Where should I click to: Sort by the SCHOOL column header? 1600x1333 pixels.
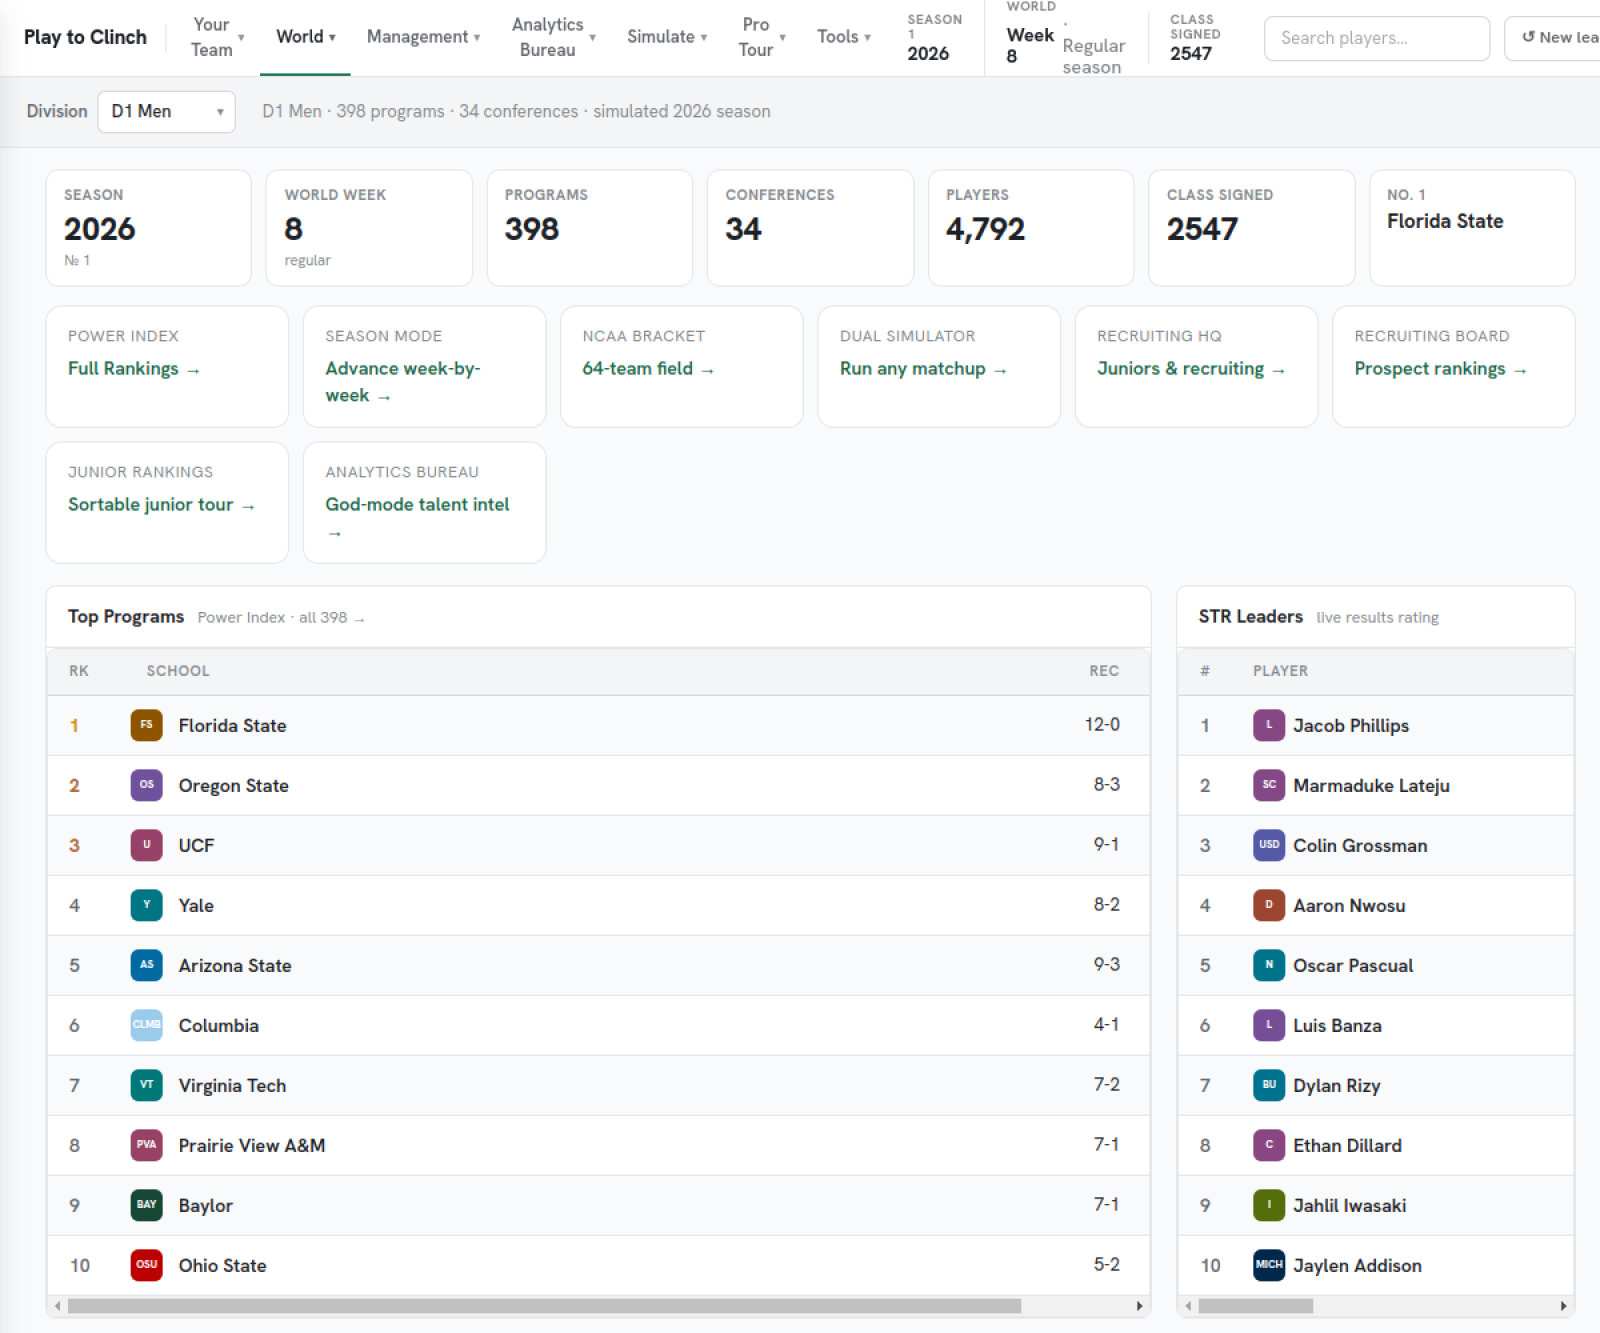tap(178, 671)
